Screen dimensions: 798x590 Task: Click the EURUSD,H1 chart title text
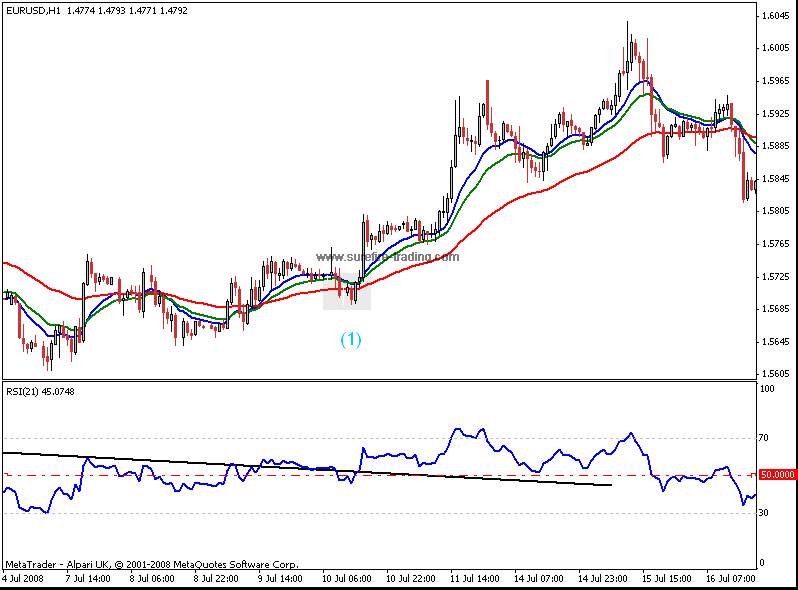(x=34, y=10)
